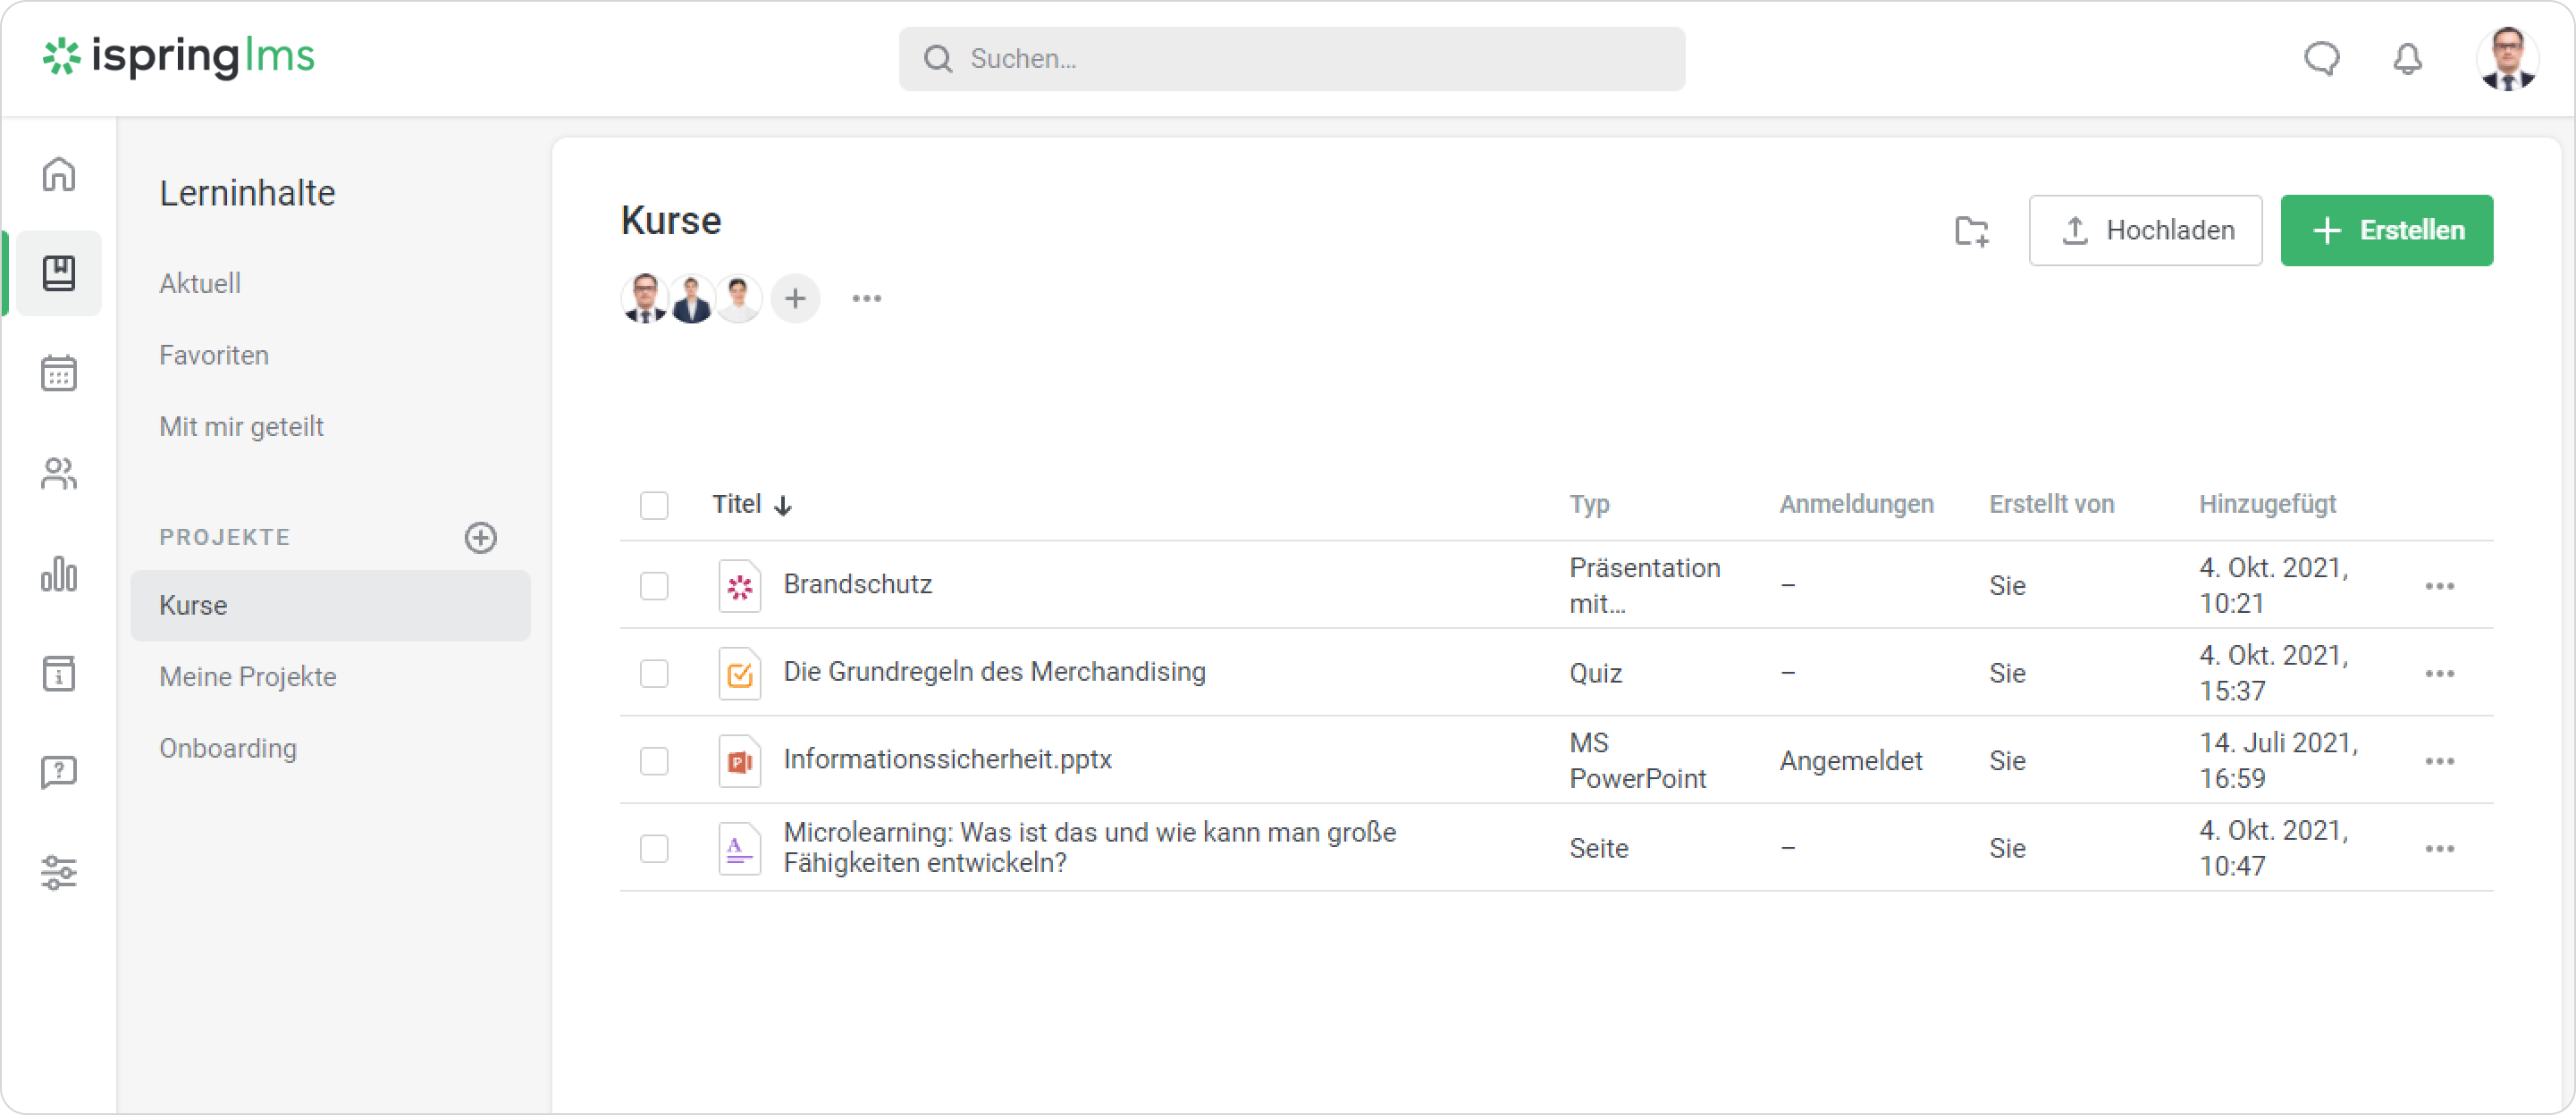Click the notifications bell icon

point(2407,59)
